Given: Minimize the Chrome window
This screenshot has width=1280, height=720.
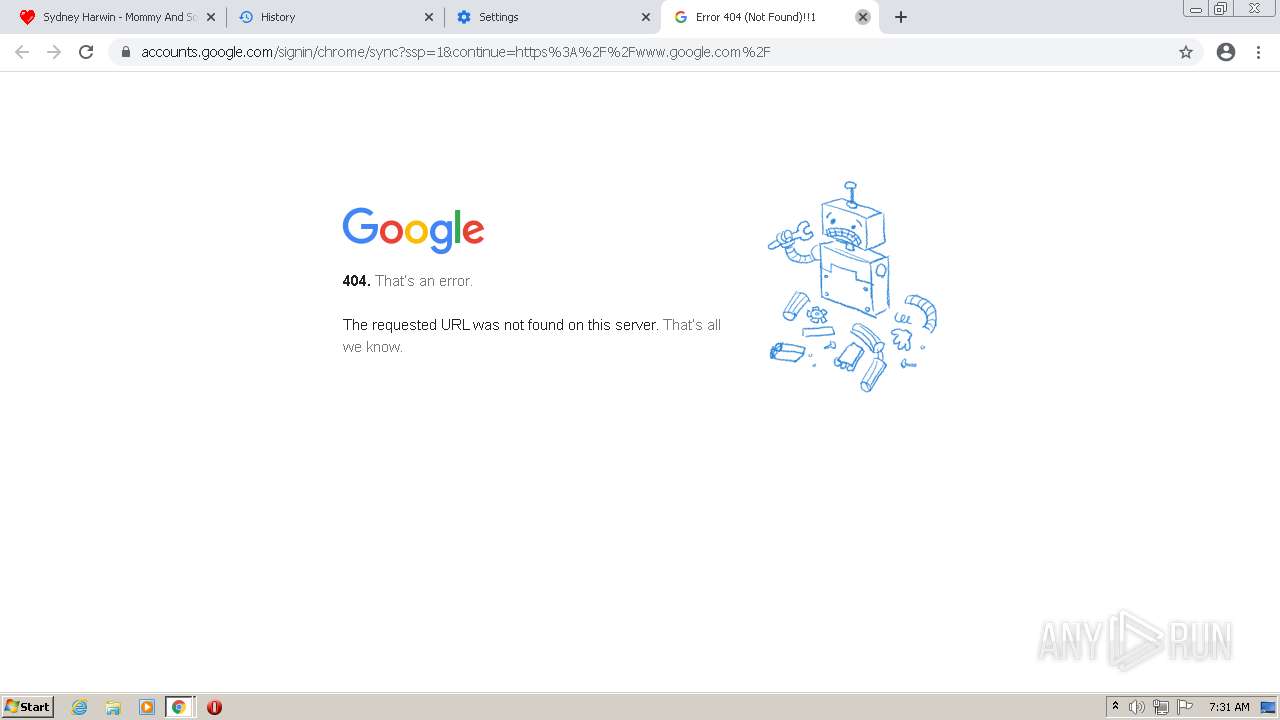Looking at the screenshot, I should 1196,8.
